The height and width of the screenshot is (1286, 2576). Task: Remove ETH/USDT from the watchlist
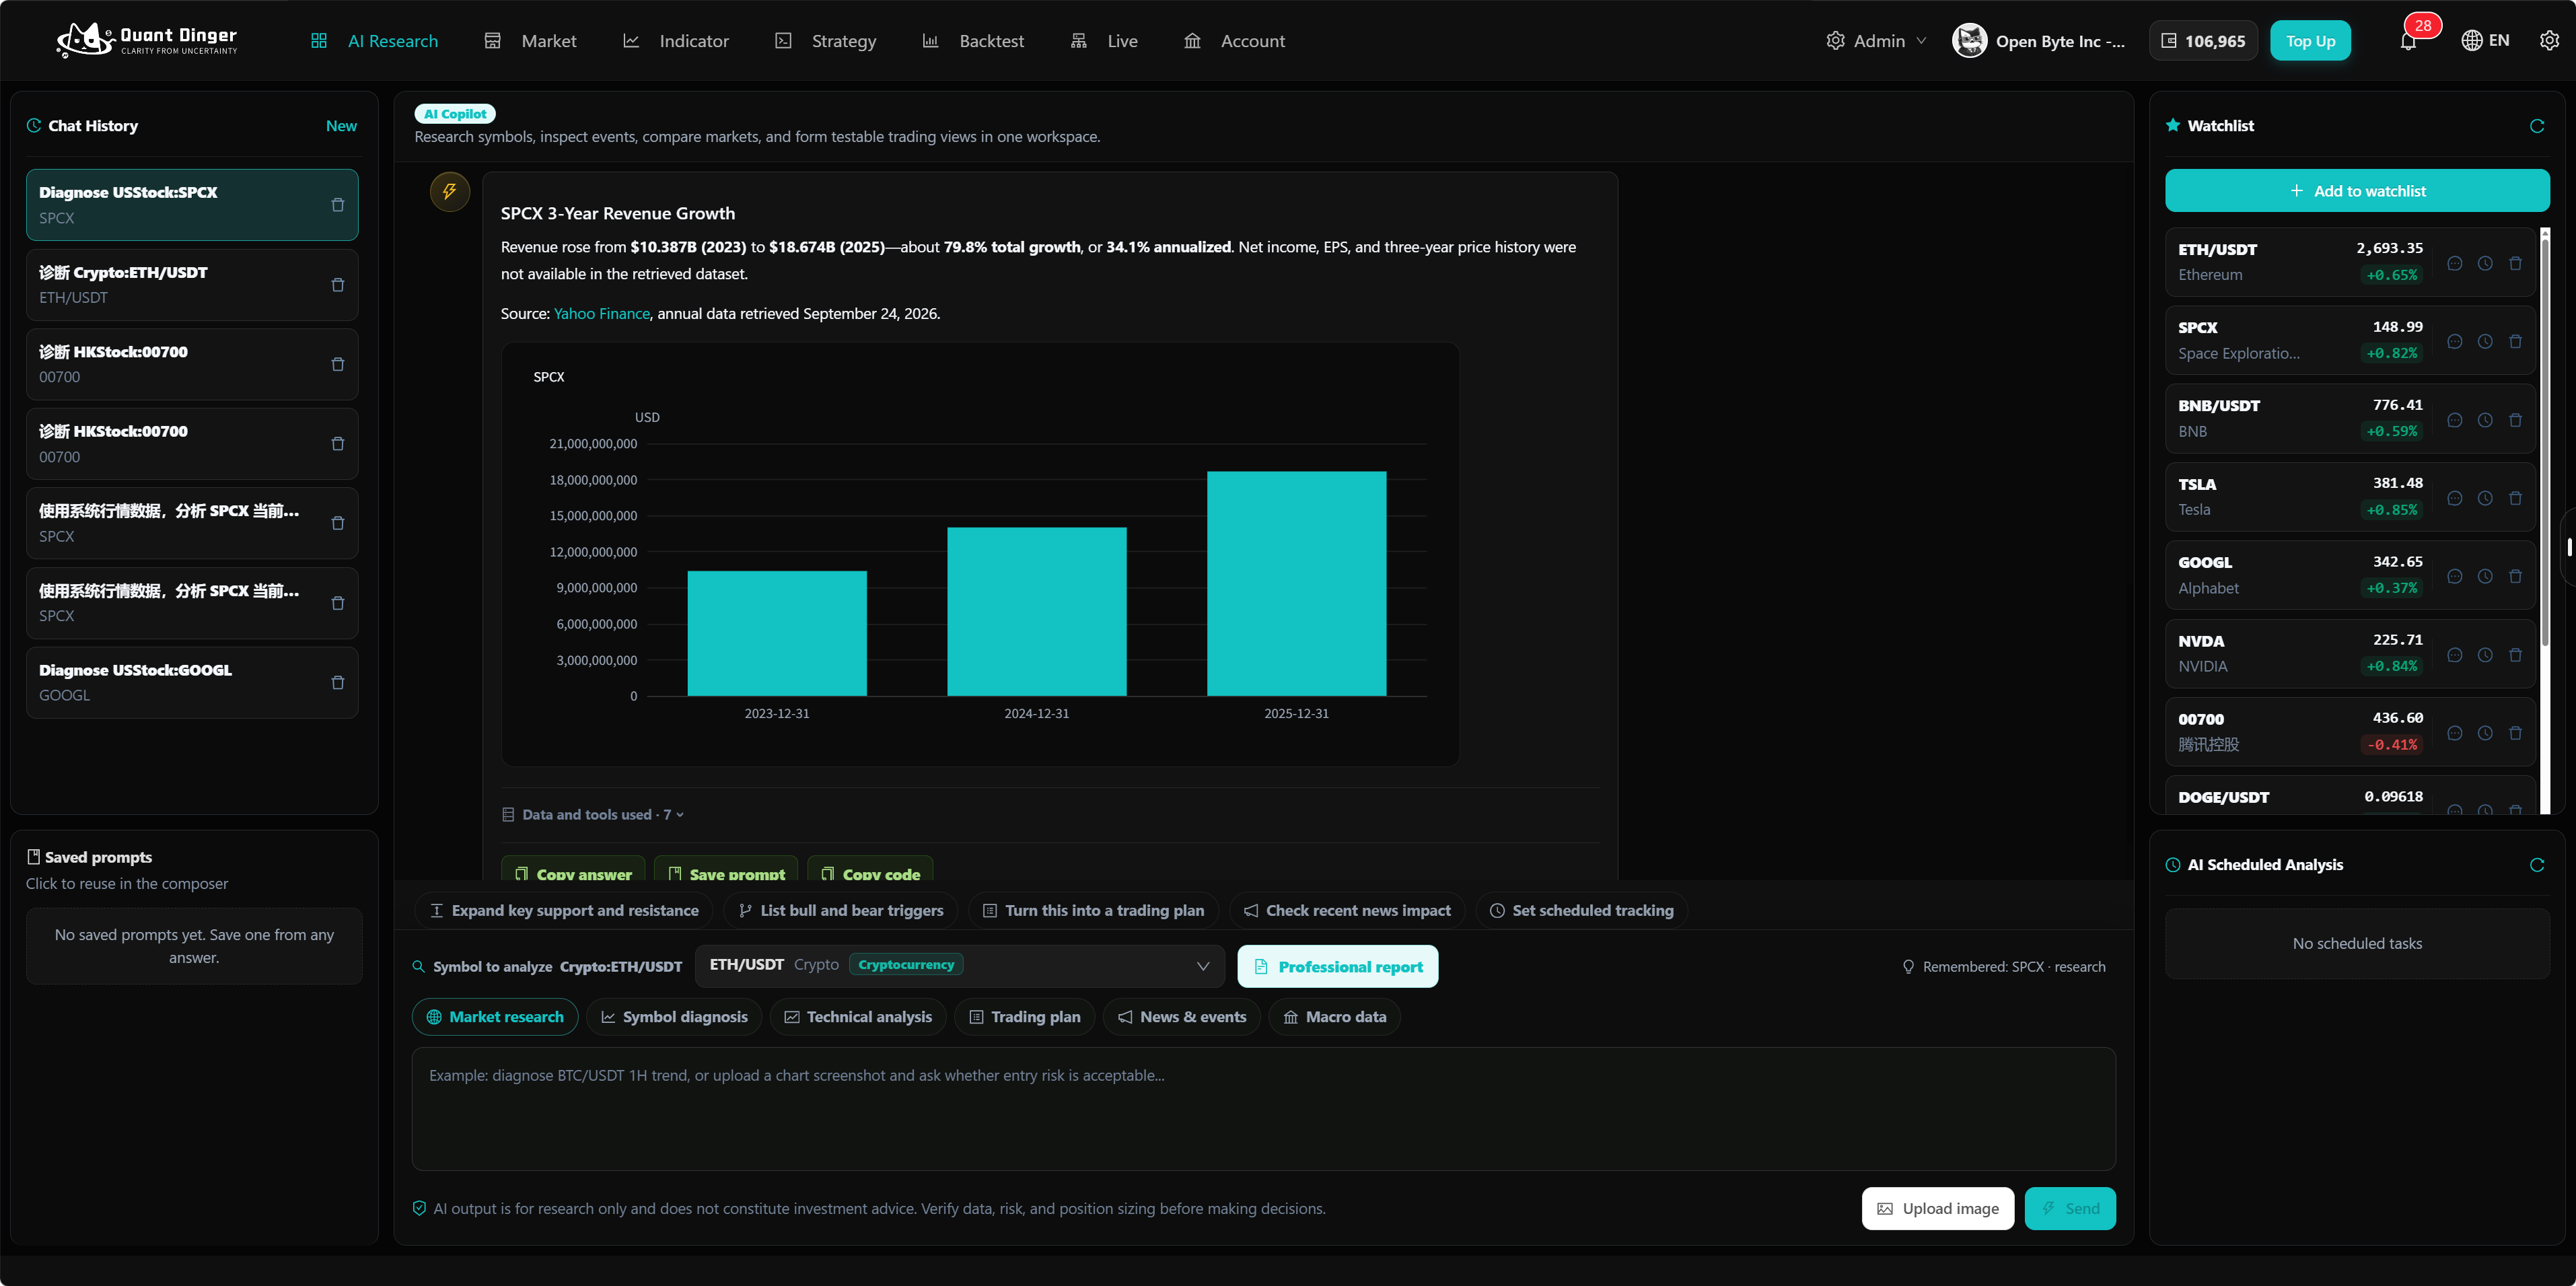(x=2515, y=263)
